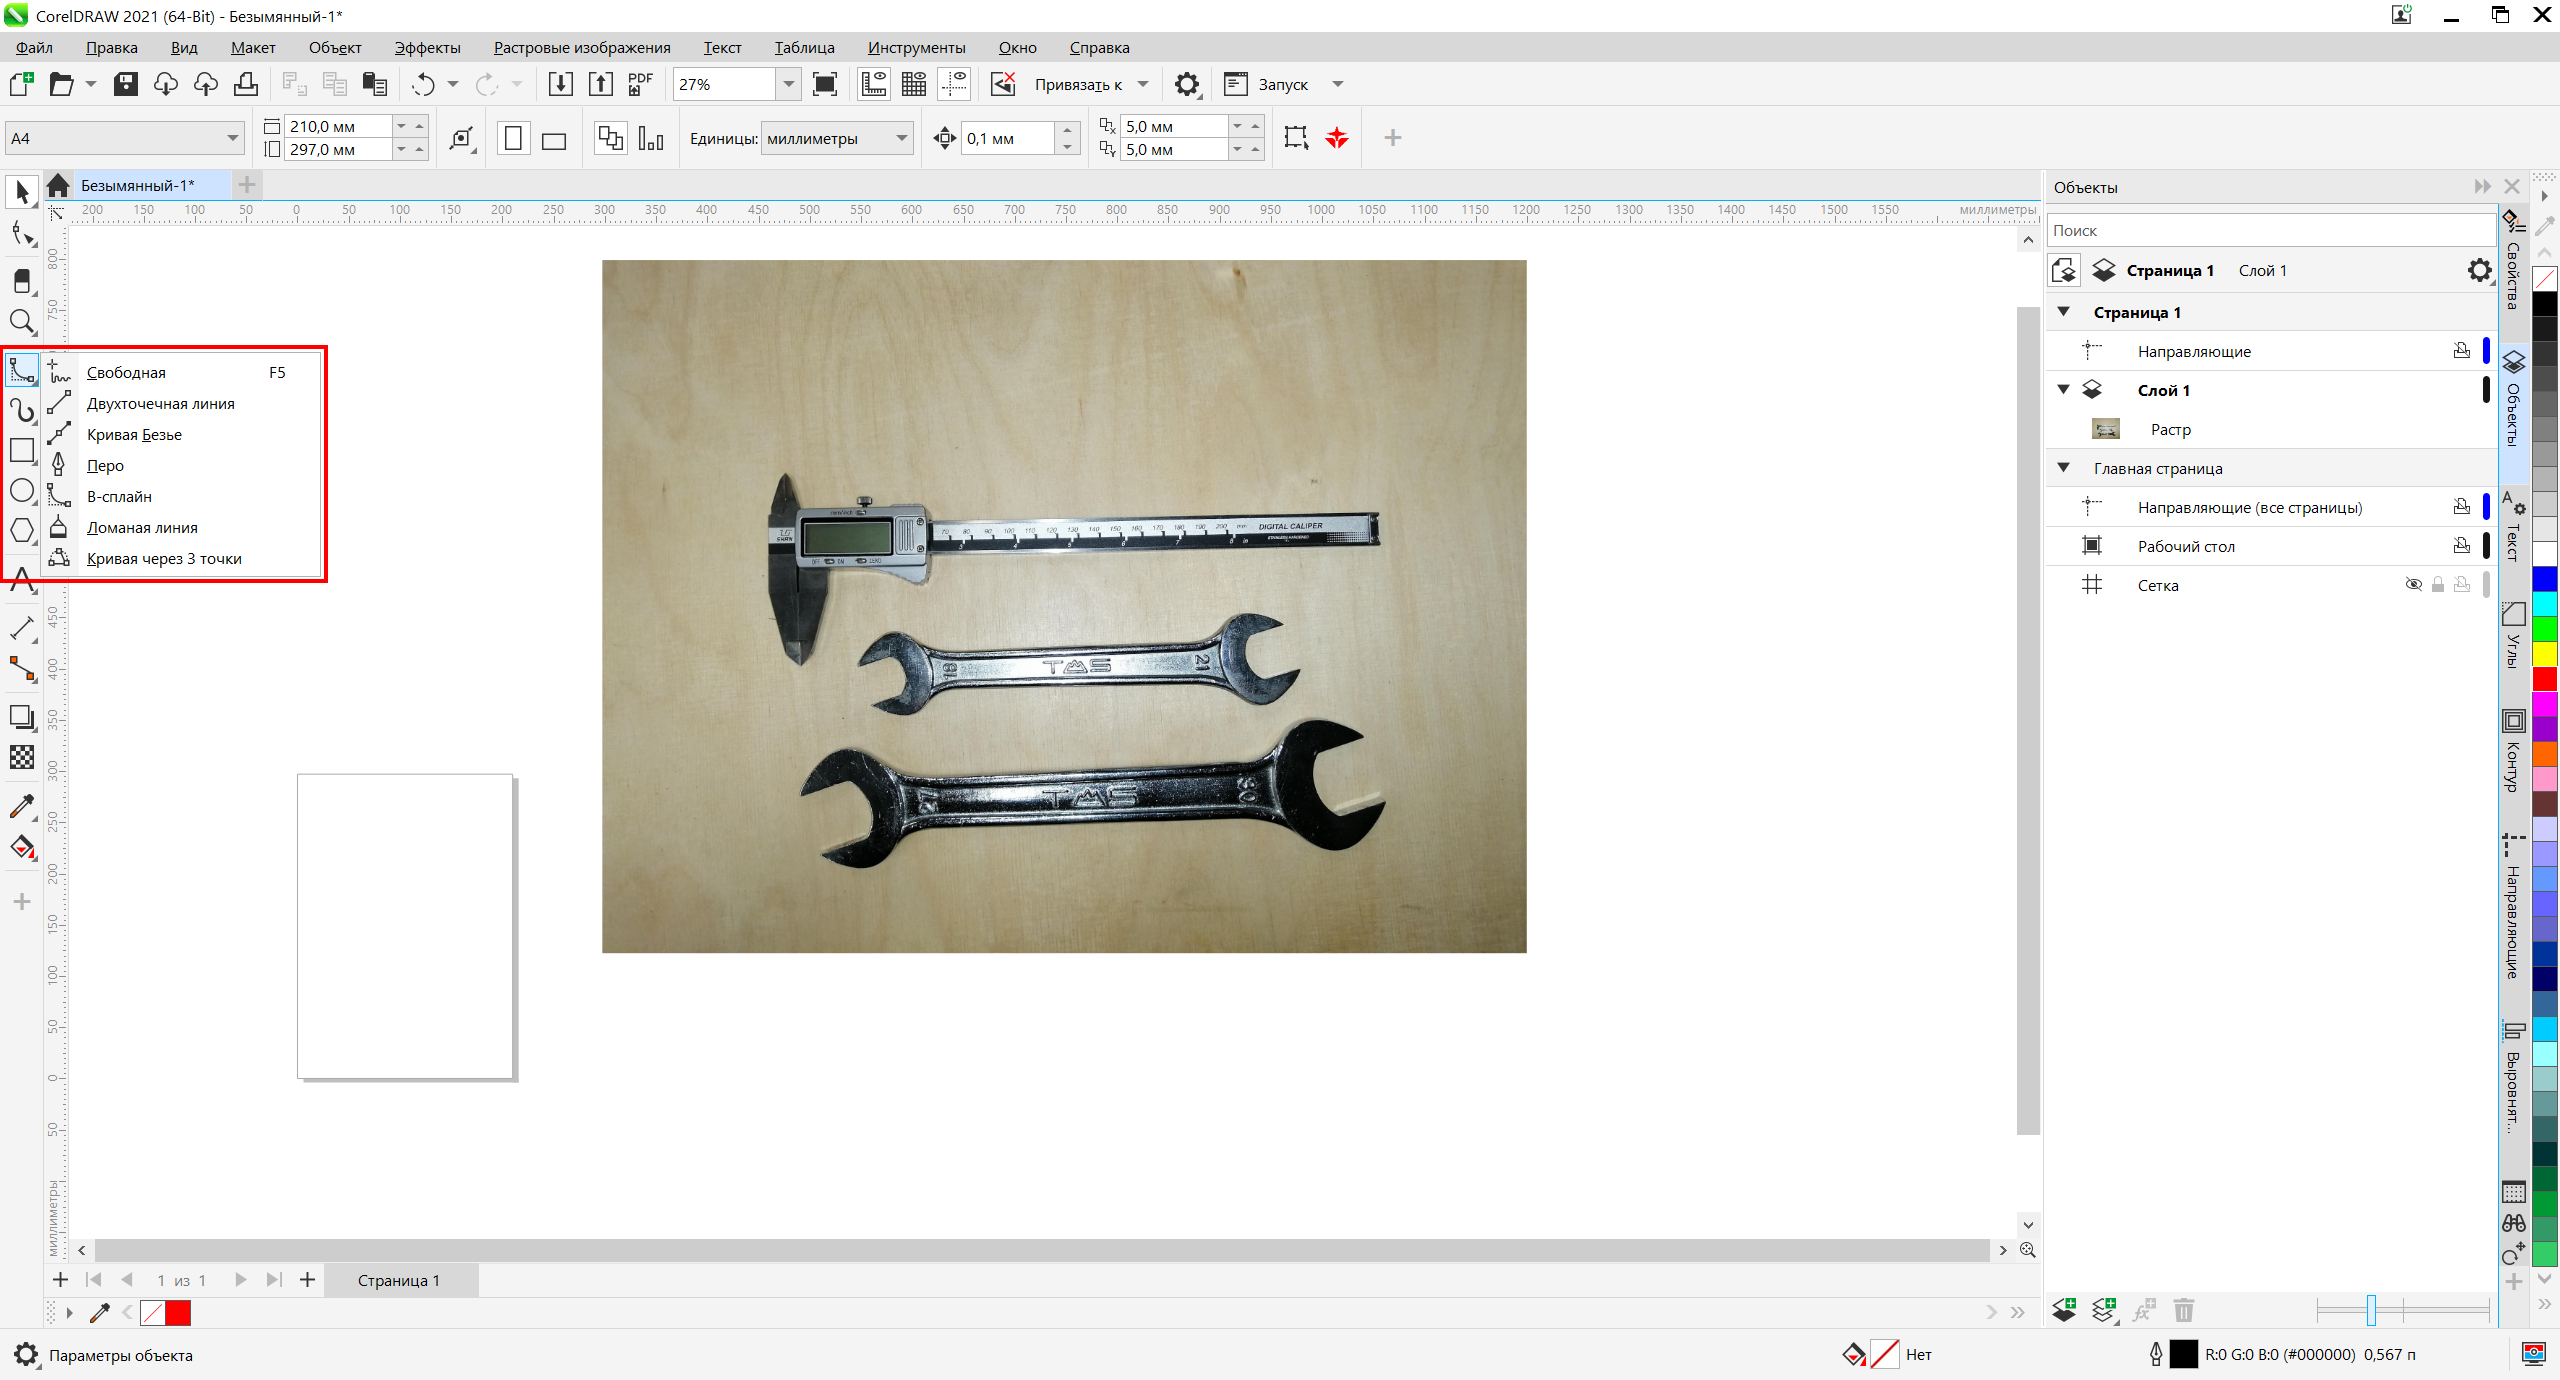Screen dimensions: 2560x1380
Task: Select the Eyedropper tool
Action: click(21, 806)
